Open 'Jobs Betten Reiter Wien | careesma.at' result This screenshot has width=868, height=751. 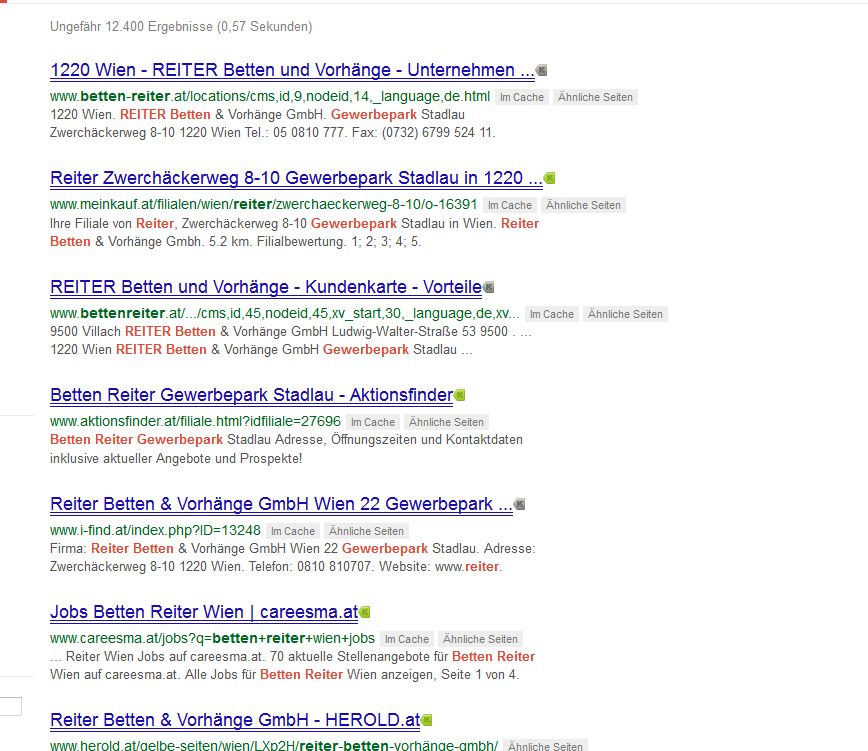pos(204,612)
